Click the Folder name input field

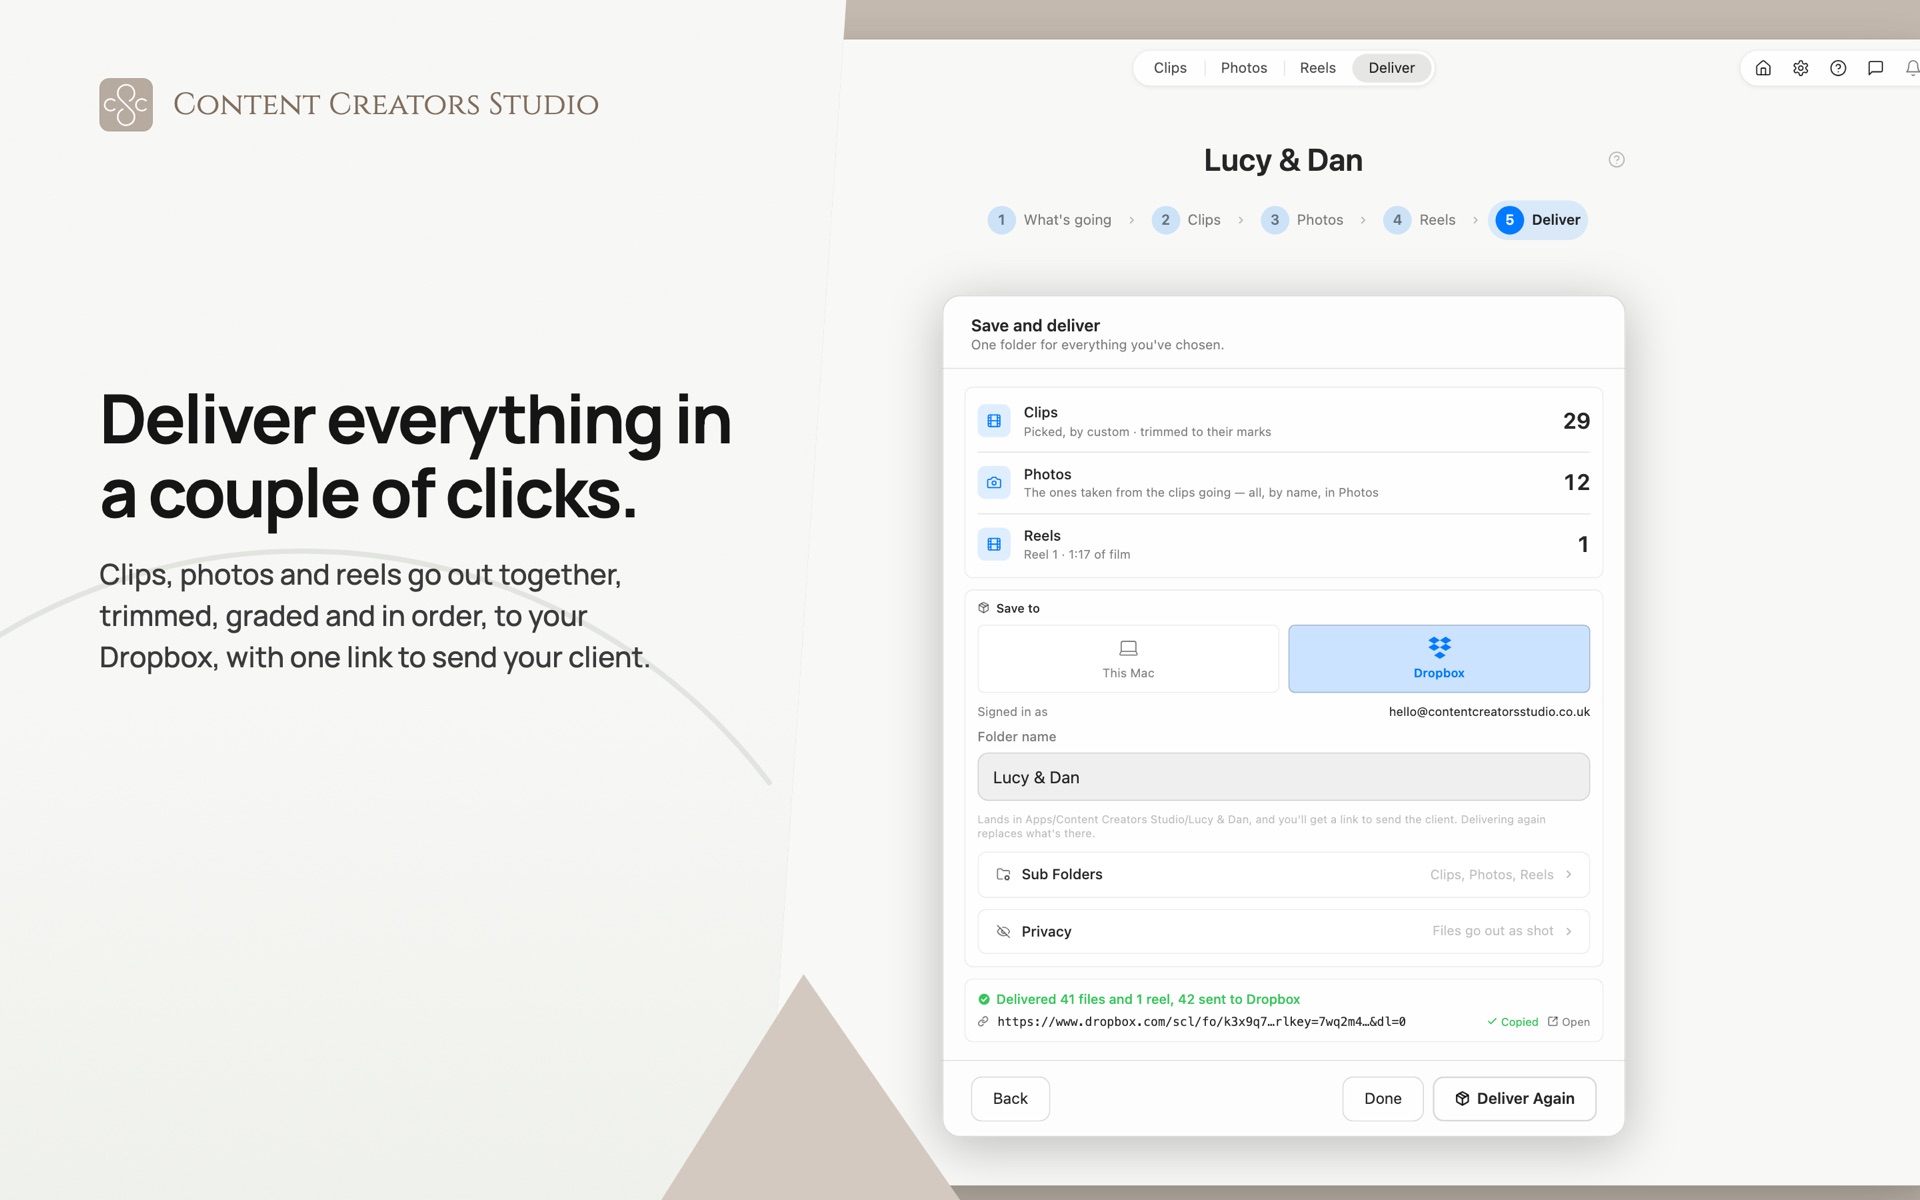(x=1283, y=777)
